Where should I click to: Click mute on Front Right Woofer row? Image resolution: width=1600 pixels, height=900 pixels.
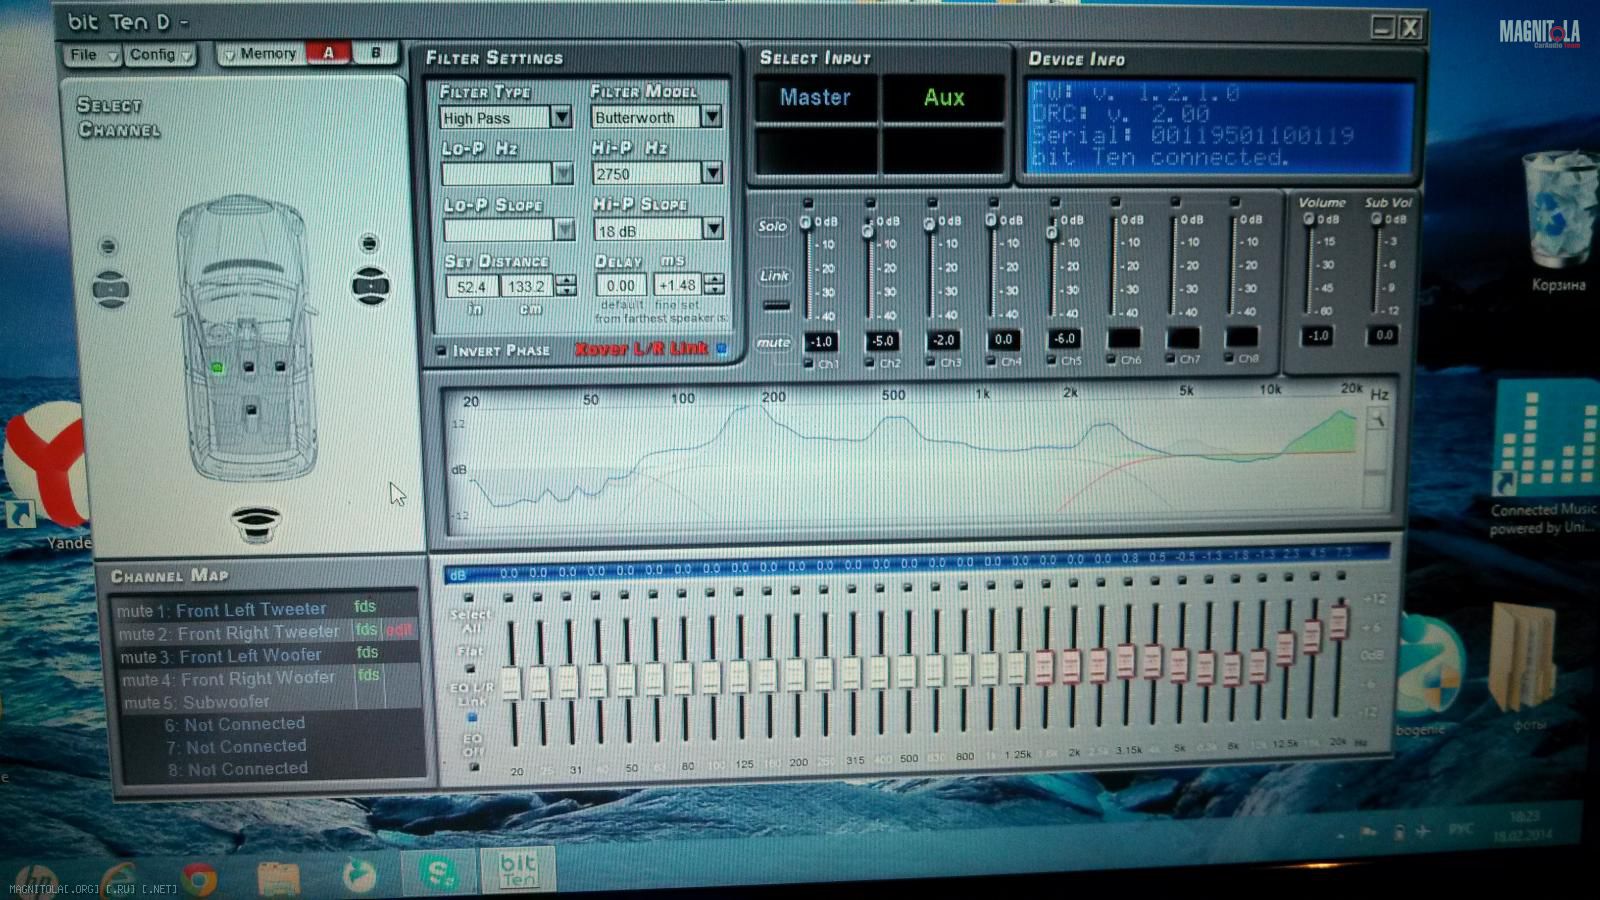point(139,680)
